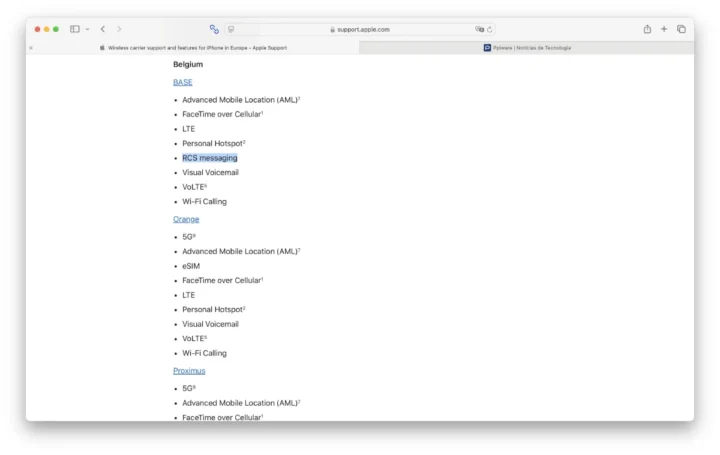Click the 5G entry under Proximus
Image resolution: width=720 pixels, height=455 pixels.
click(189, 388)
